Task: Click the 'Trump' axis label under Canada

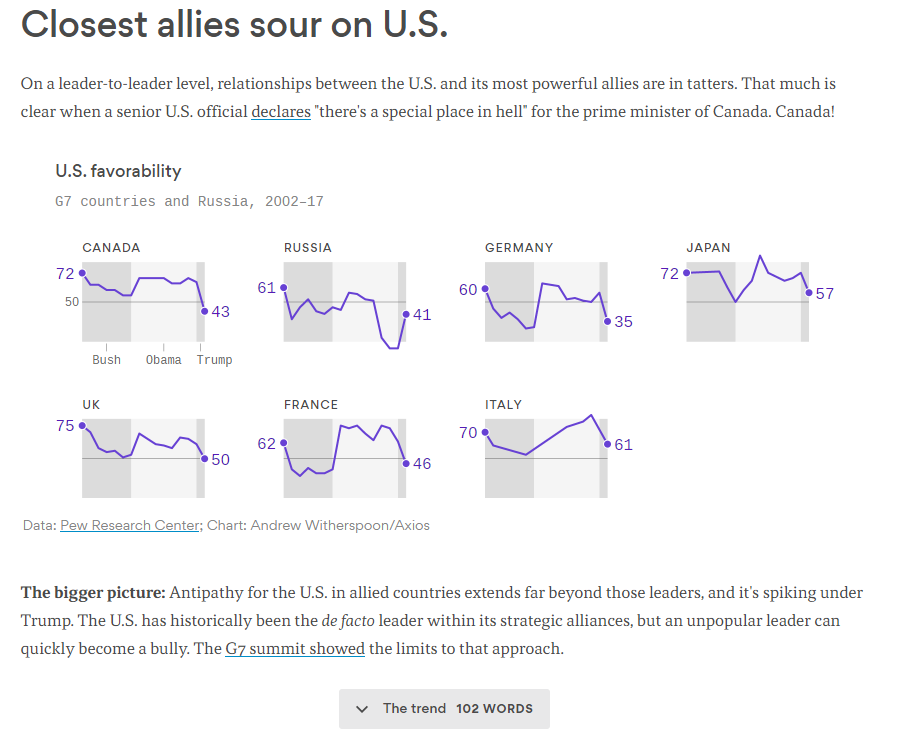Action: pyautogui.click(x=214, y=360)
